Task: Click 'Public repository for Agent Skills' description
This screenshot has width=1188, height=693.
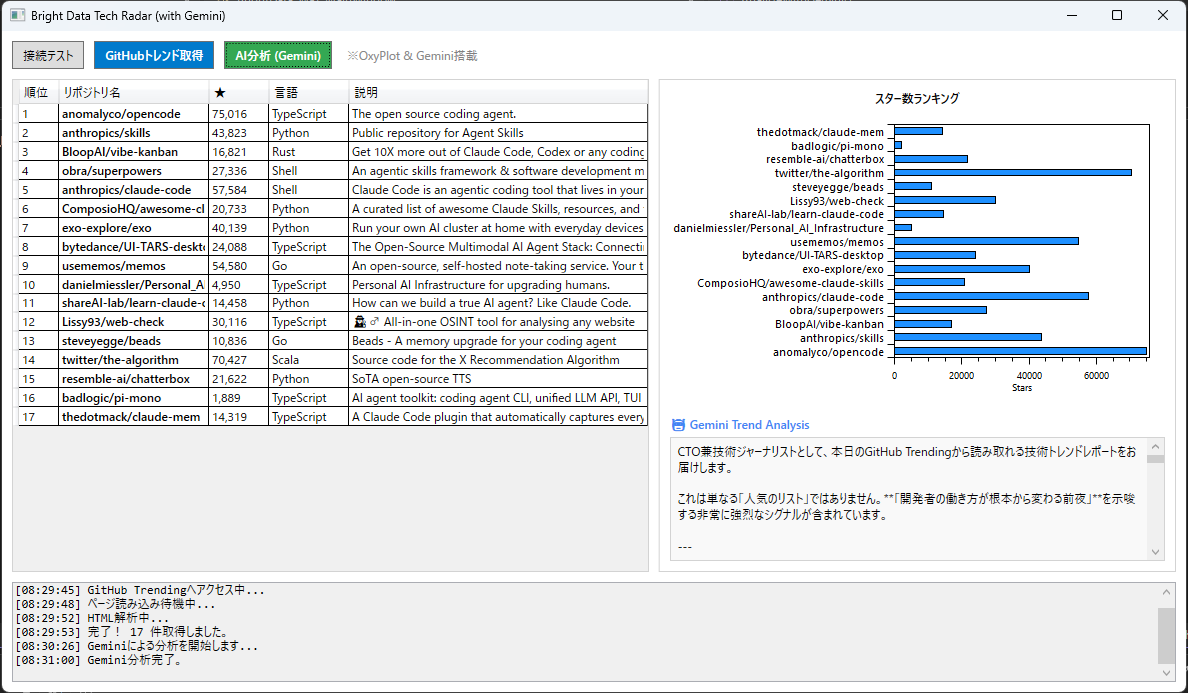Action: point(498,133)
